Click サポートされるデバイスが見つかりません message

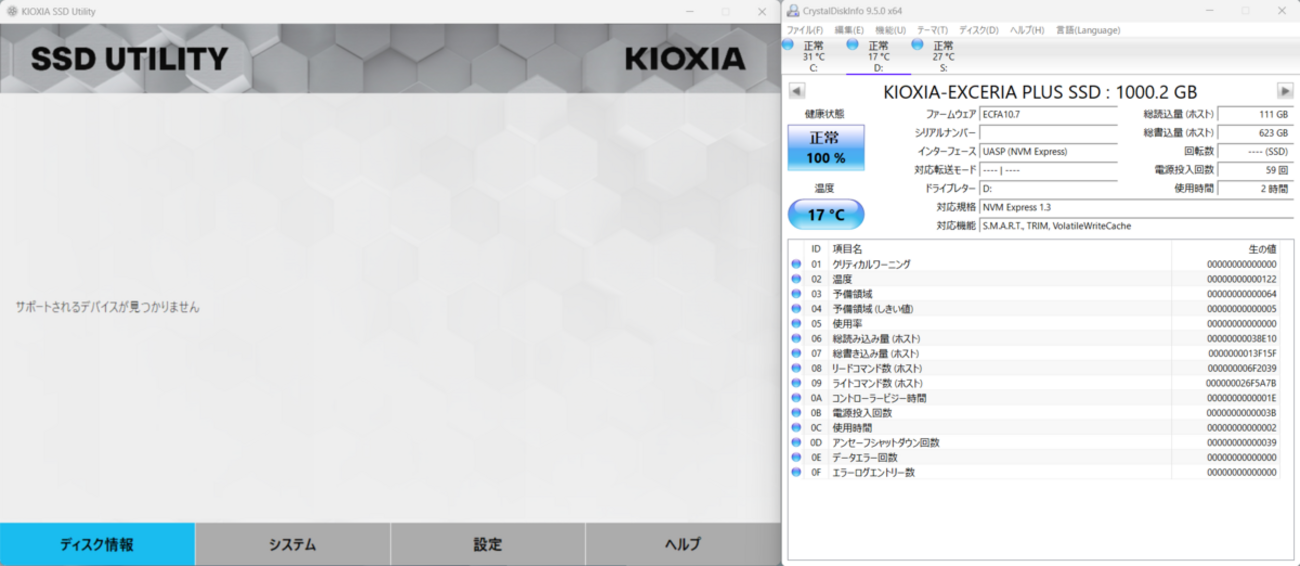107,307
